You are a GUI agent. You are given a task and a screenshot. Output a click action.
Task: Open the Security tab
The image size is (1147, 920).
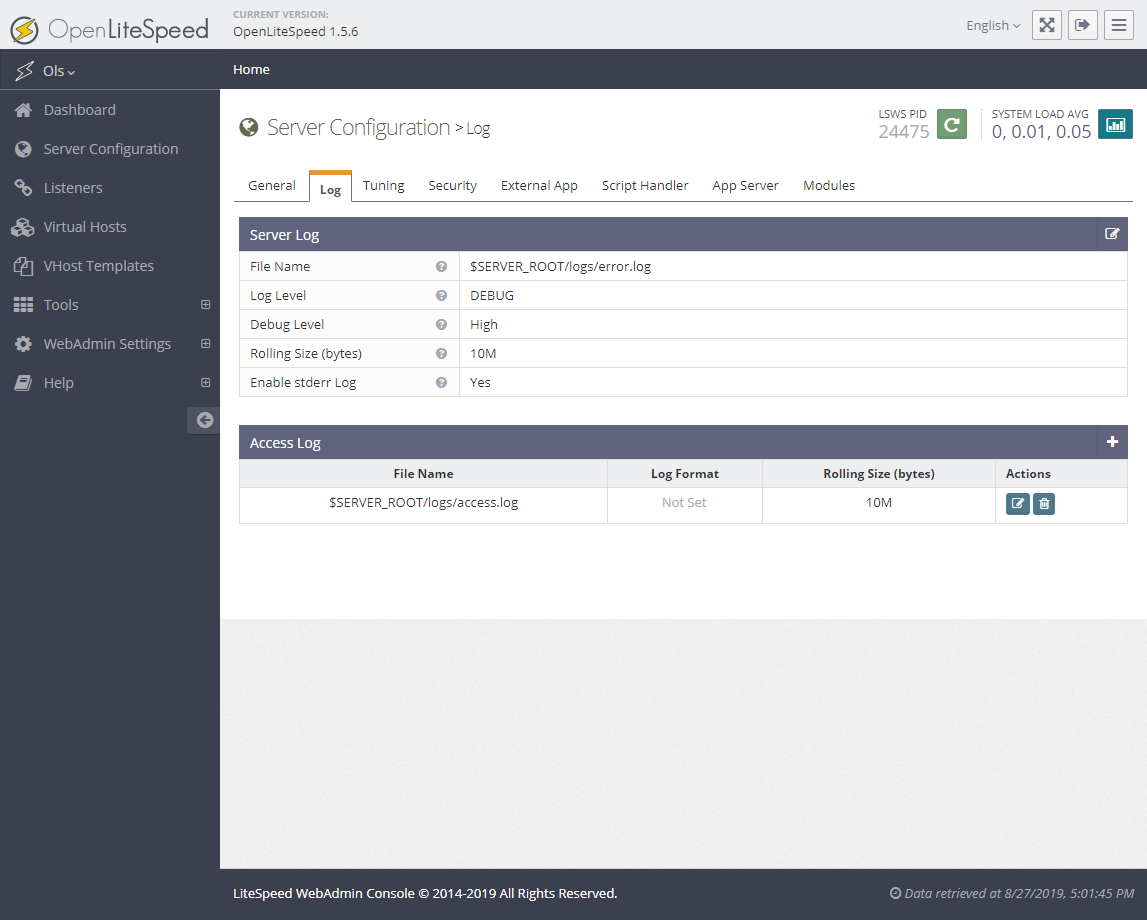click(452, 186)
